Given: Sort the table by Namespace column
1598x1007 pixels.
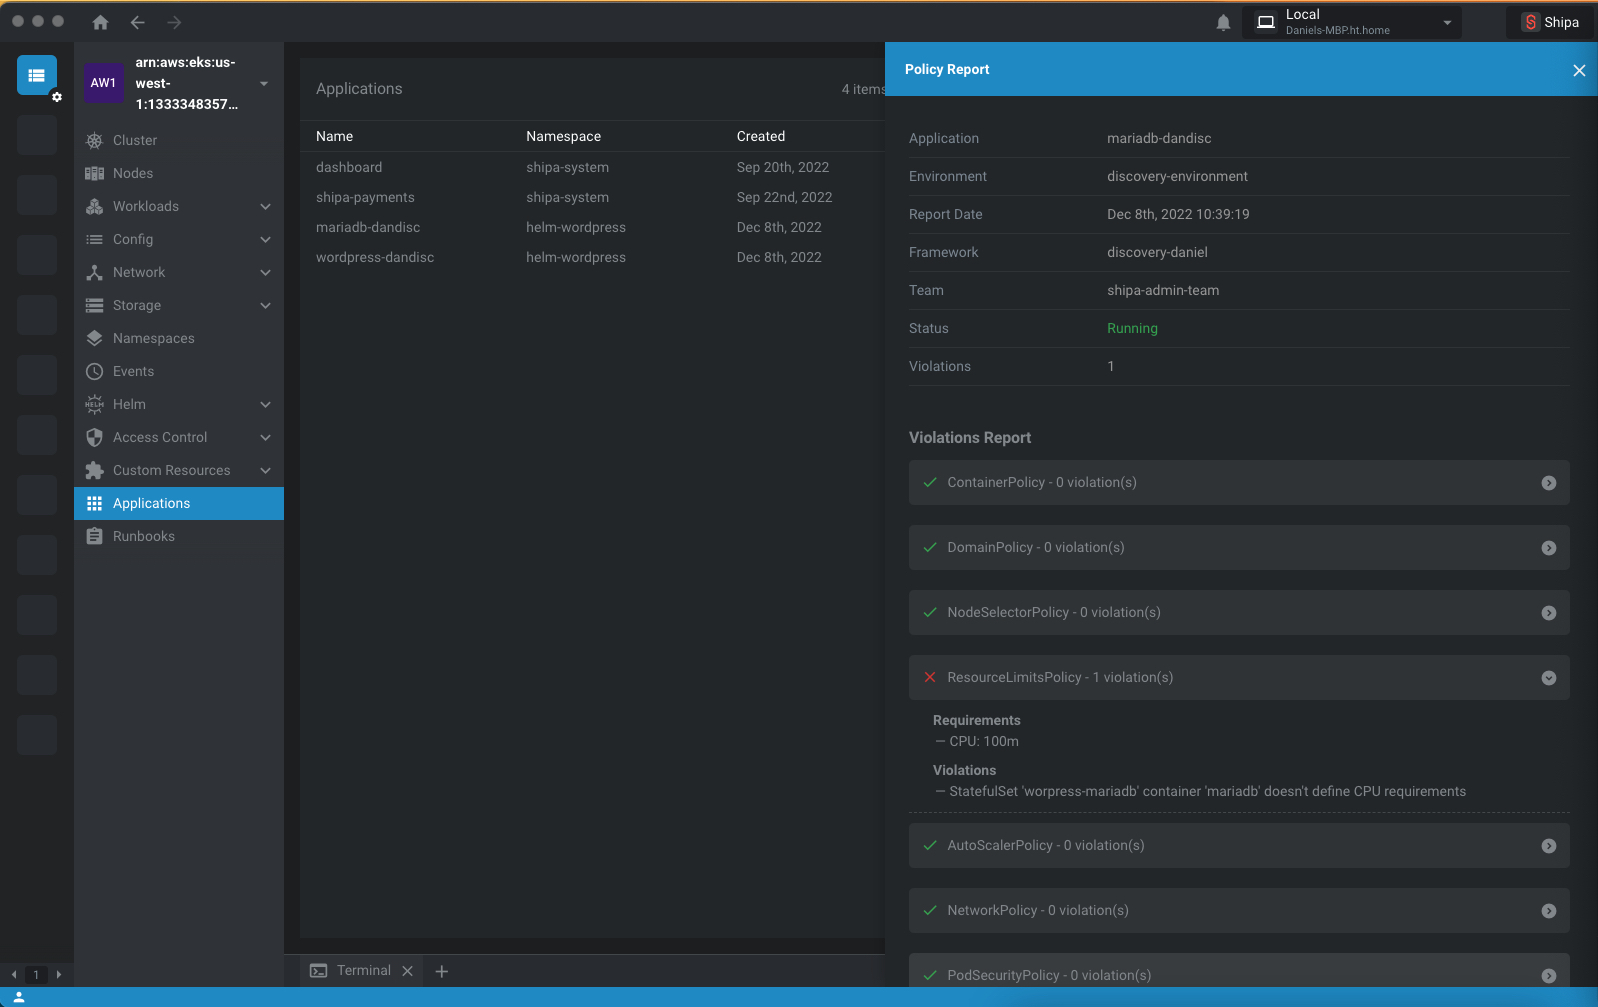Looking at the screenshot, I should pyautogui.click(x=563, y=136).
